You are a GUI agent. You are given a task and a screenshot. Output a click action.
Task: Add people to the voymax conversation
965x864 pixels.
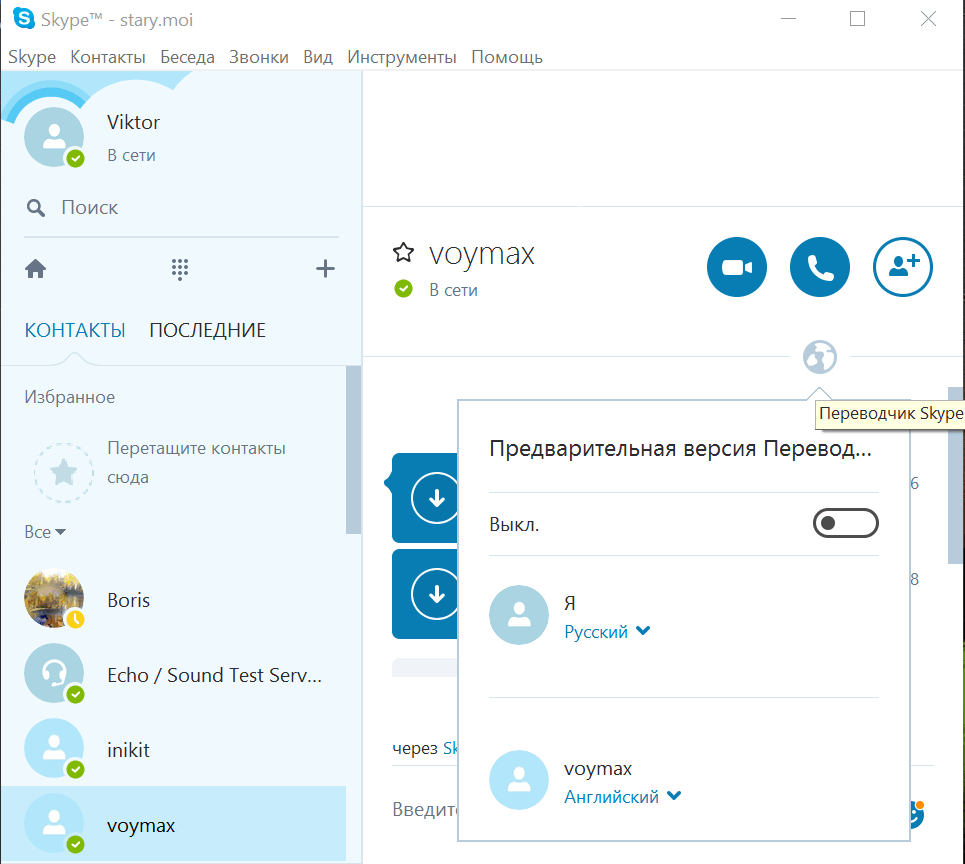pyautogui.click(x=902, y=267)
